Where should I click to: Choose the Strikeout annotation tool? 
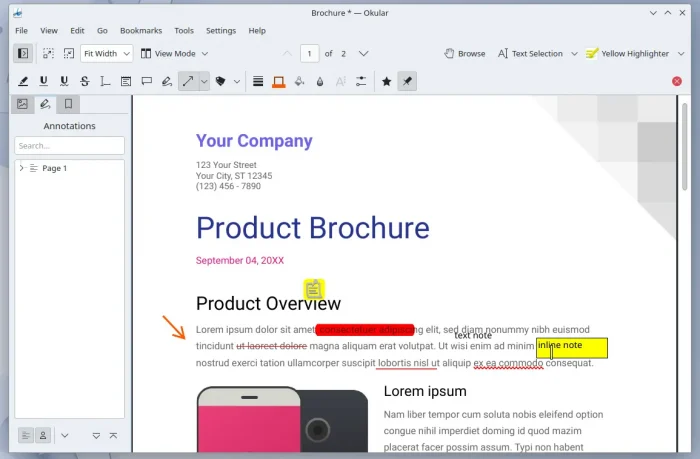point(85,81)
